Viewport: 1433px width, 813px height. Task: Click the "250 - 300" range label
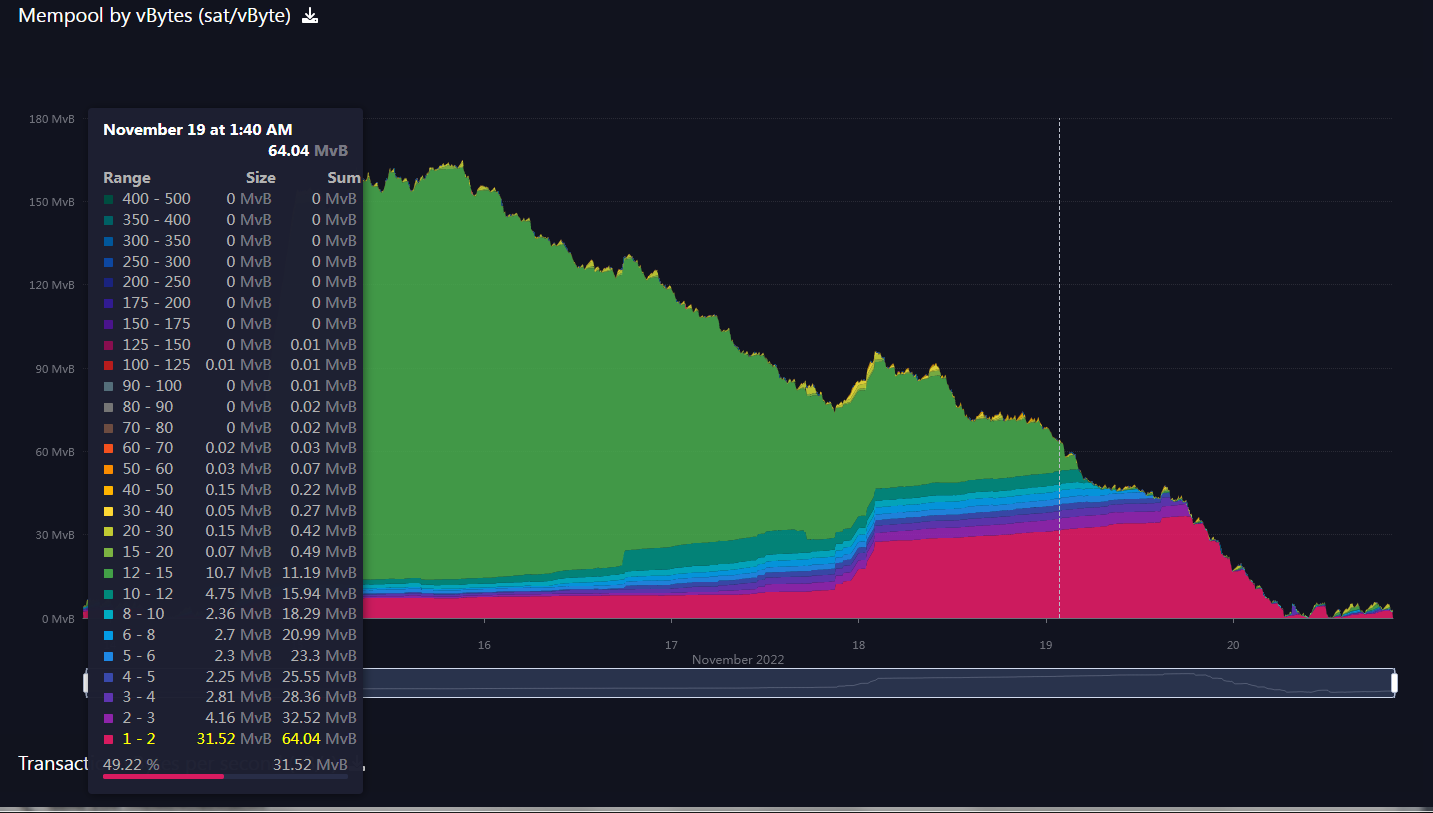point(156,261)
